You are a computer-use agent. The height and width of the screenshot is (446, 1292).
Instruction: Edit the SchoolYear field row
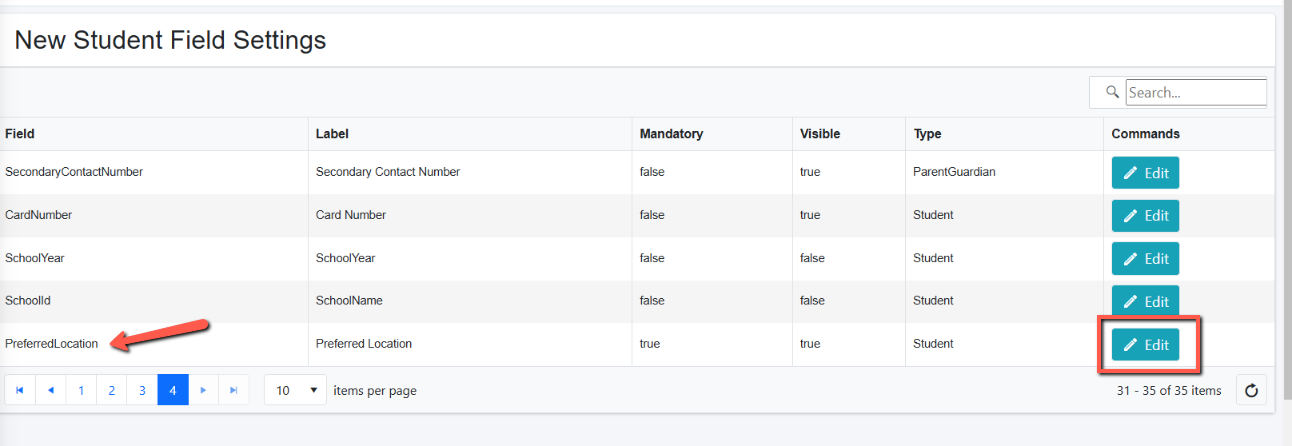click(x=1146, y=258)
